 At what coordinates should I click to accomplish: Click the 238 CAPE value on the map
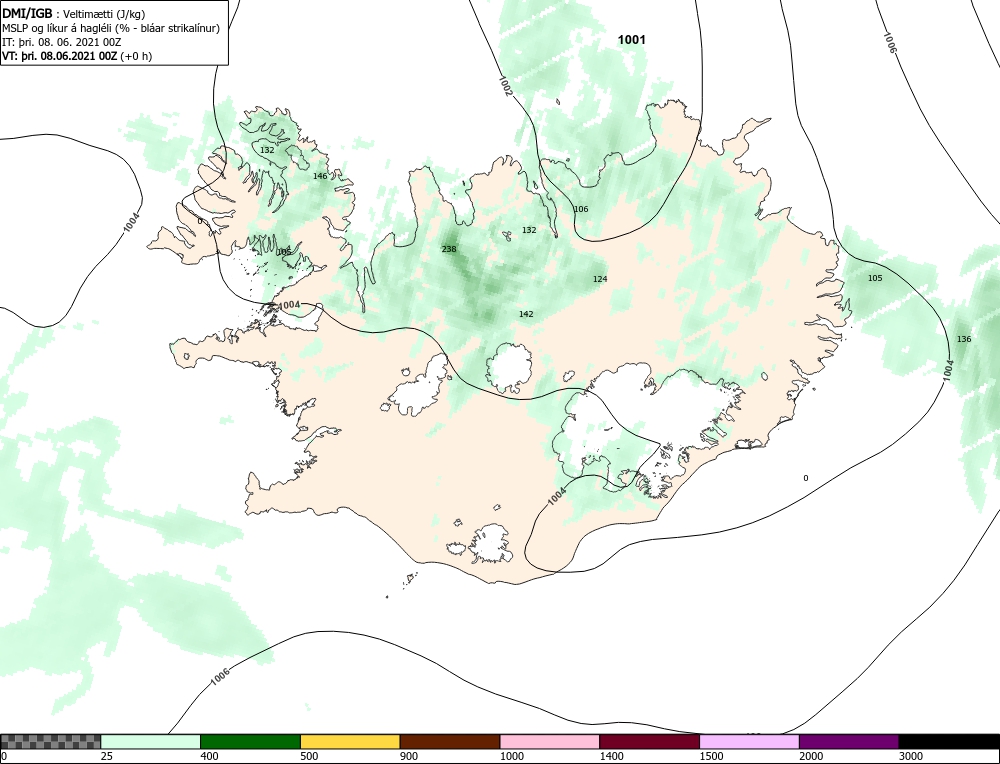click(x=449, y=249)
